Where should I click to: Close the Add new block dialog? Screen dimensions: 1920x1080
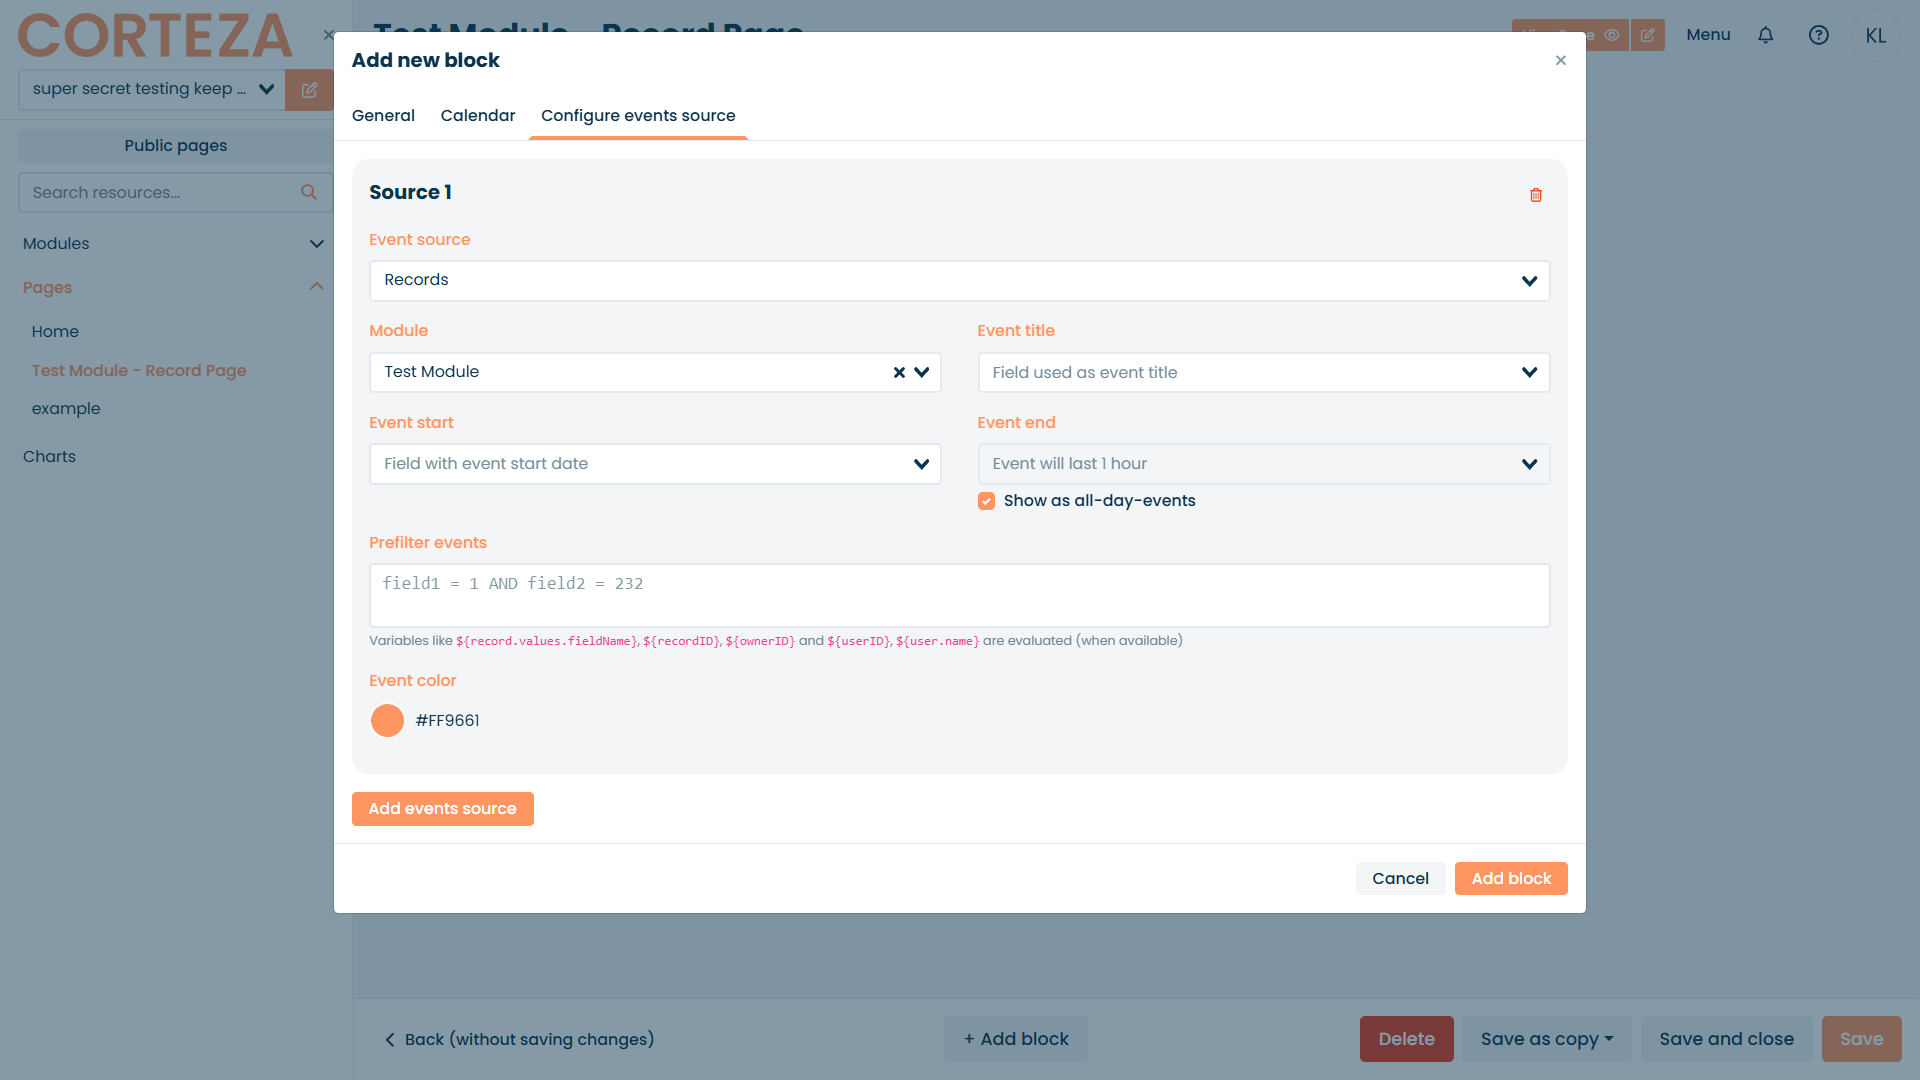tap(1561, 60)
